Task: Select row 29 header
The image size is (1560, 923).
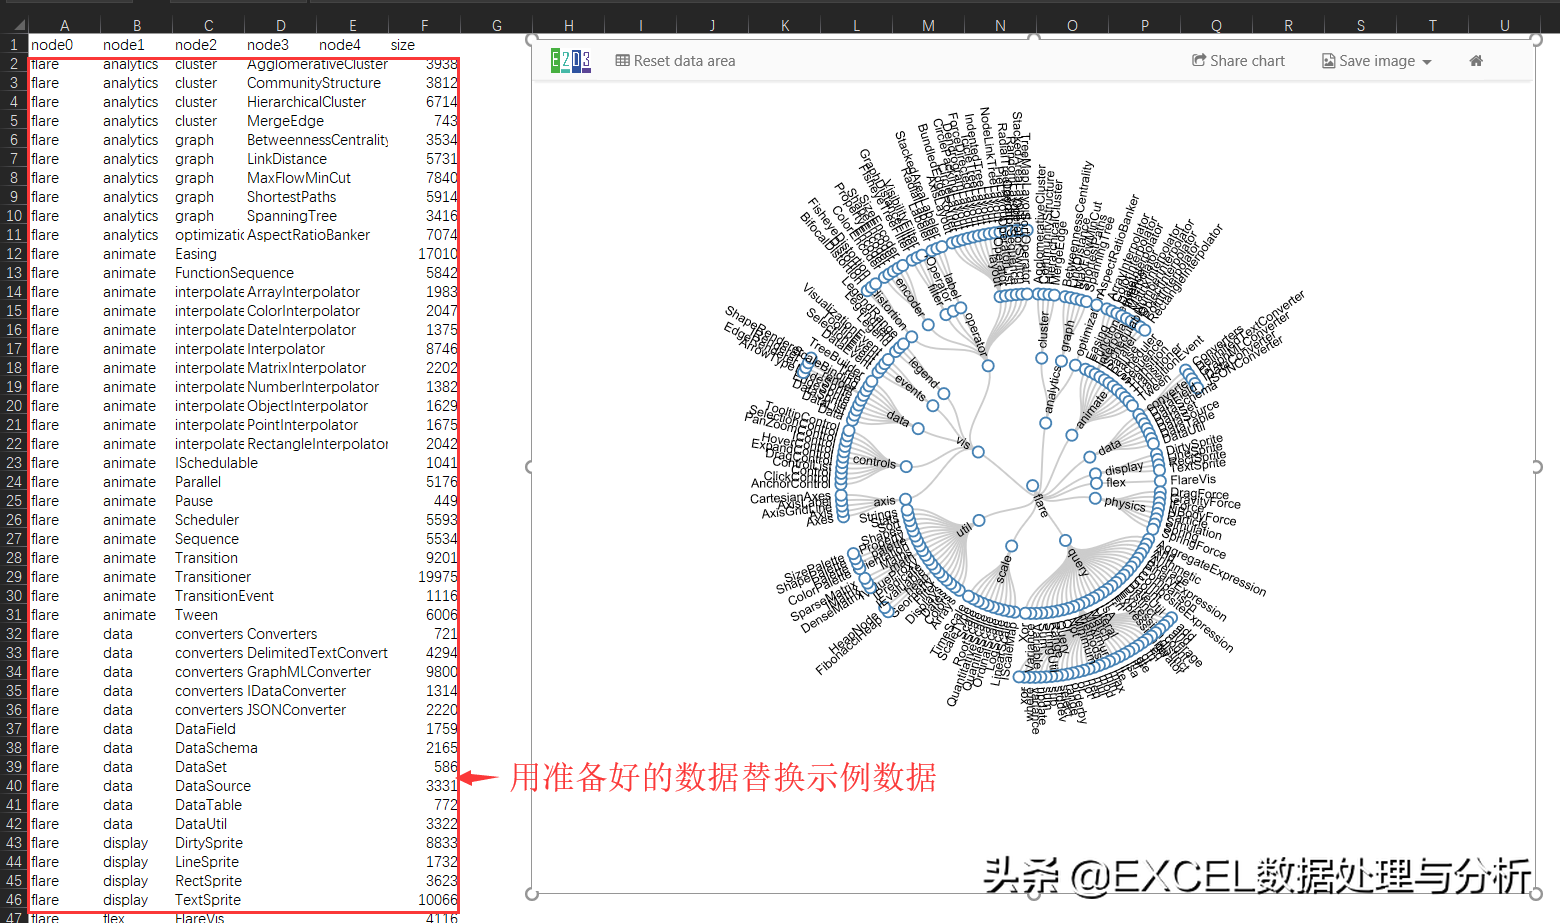Action: tap(14, 577)
